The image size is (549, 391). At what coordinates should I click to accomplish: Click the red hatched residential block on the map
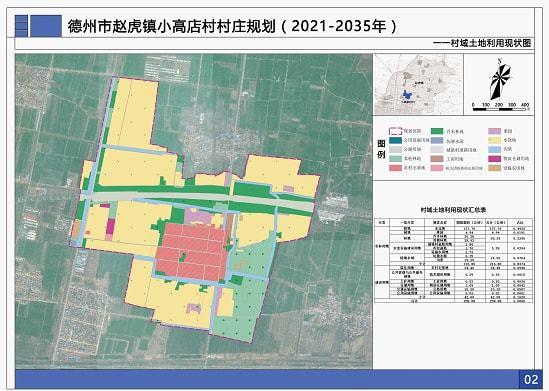click(192, 251)
